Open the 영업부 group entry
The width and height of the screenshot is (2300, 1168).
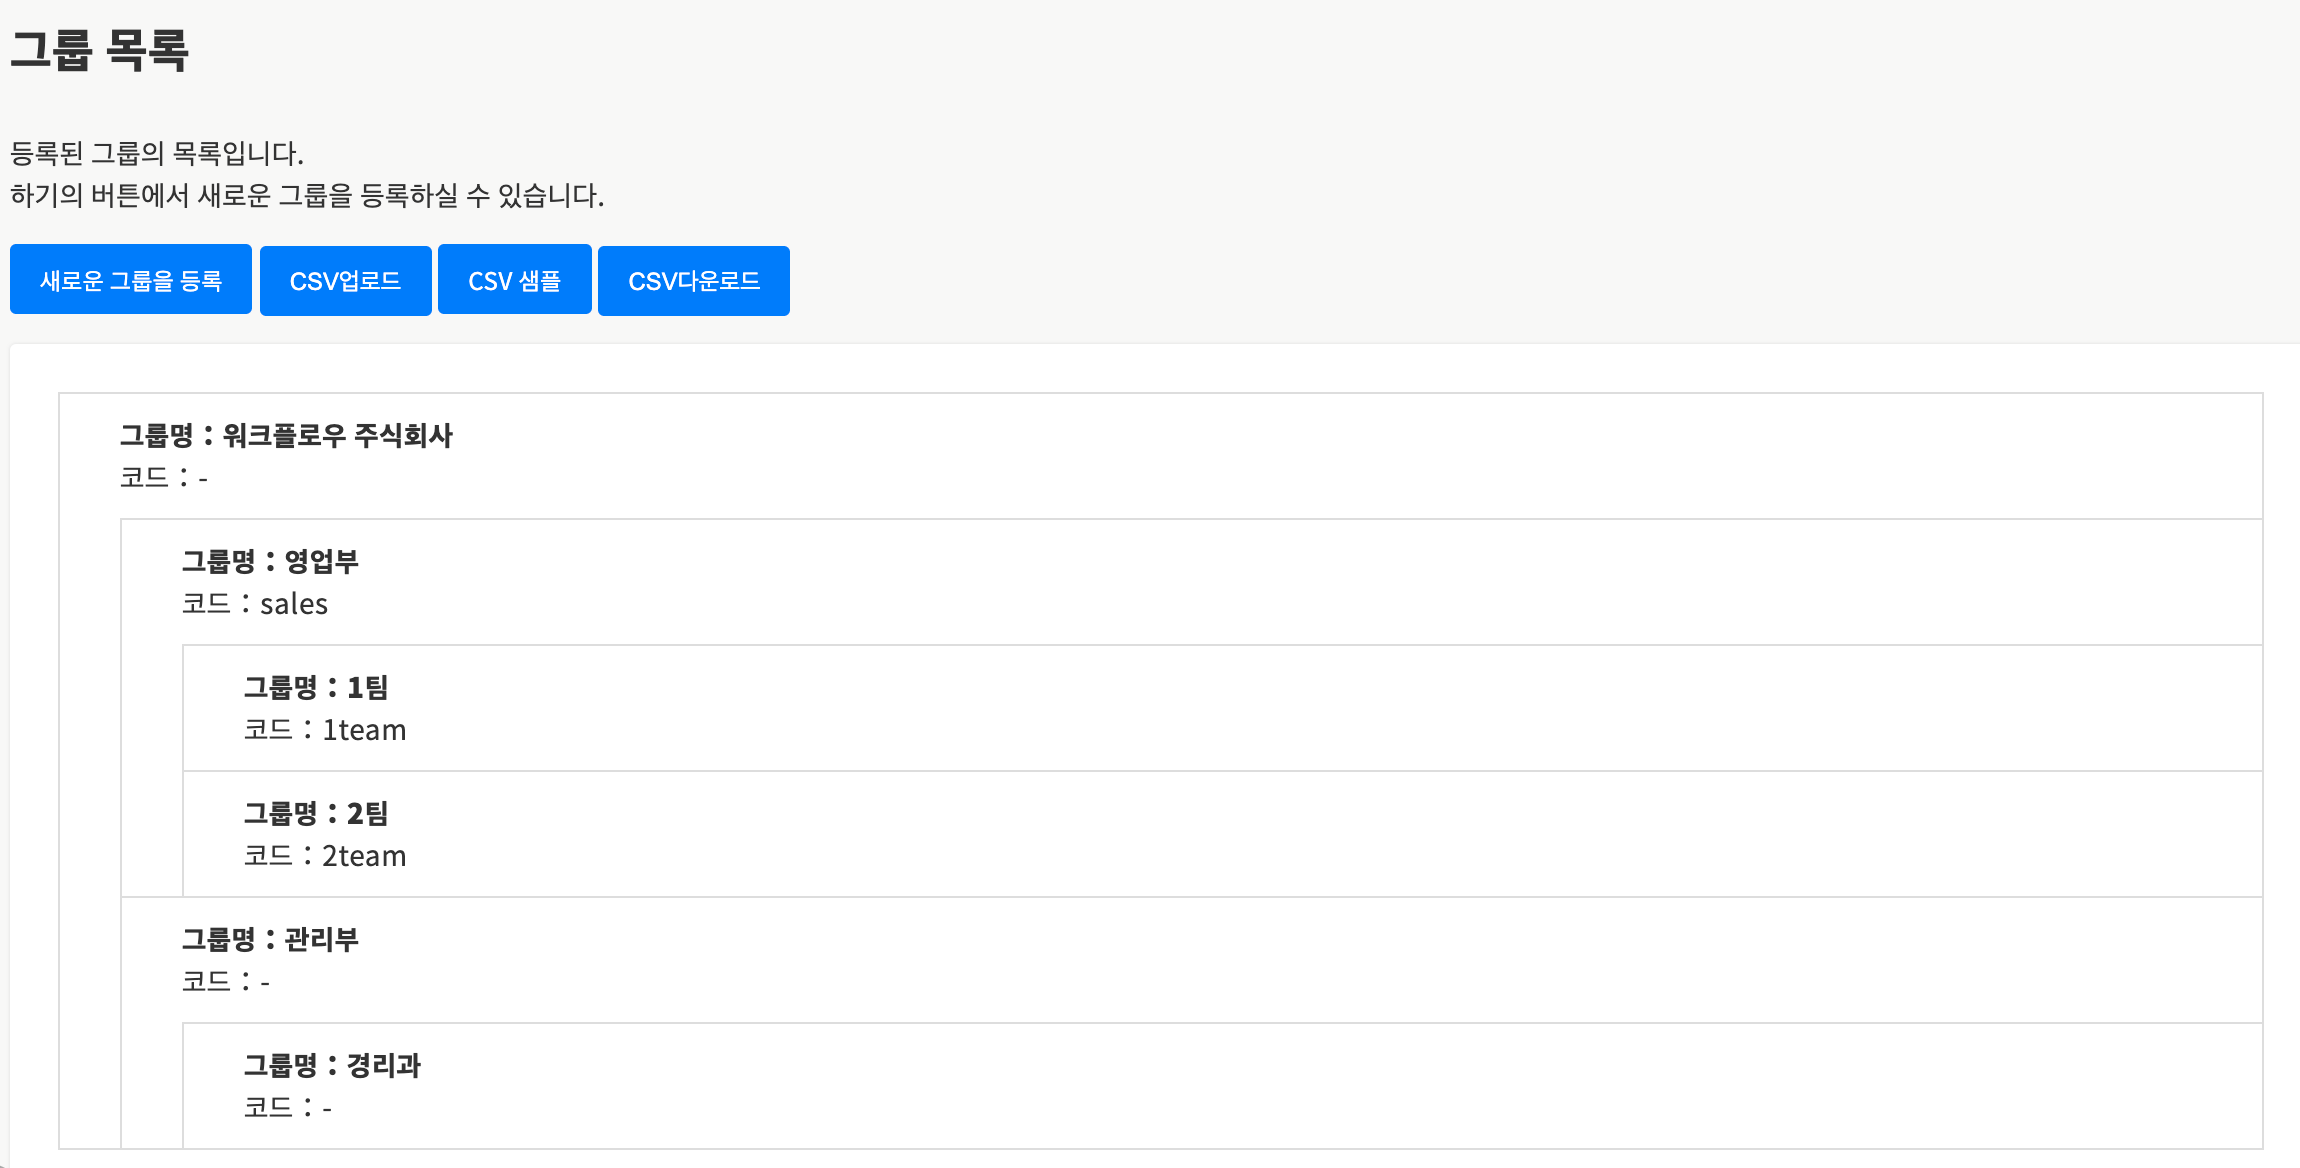coord(321,561)
